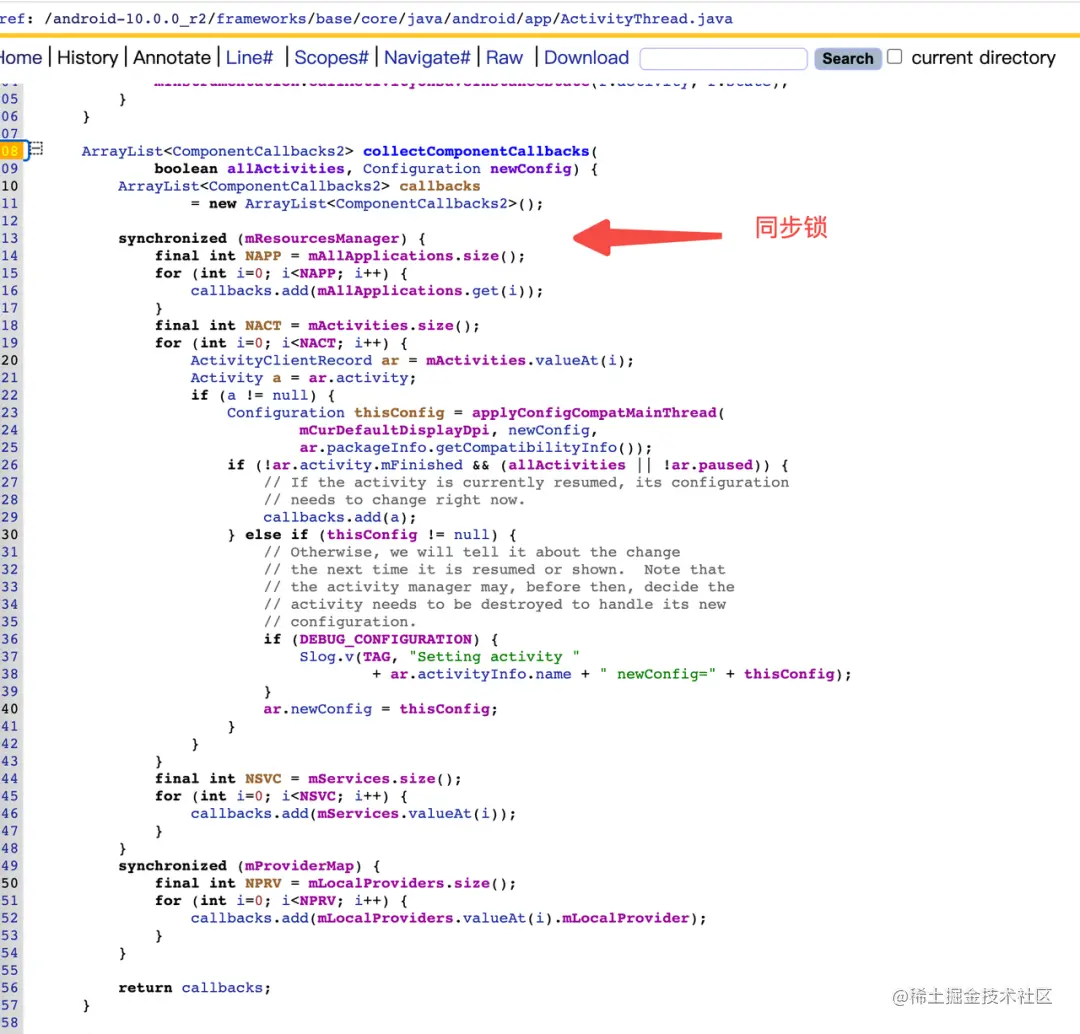Click line number 49

[x=10, y=865]
